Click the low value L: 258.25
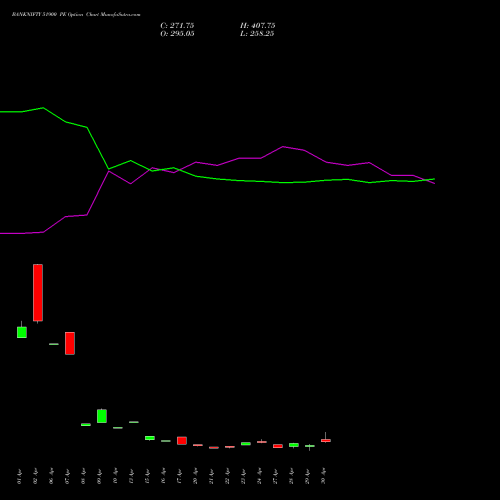Image resolution: width=500 pixels, height=500 pixels. (257, 34)
